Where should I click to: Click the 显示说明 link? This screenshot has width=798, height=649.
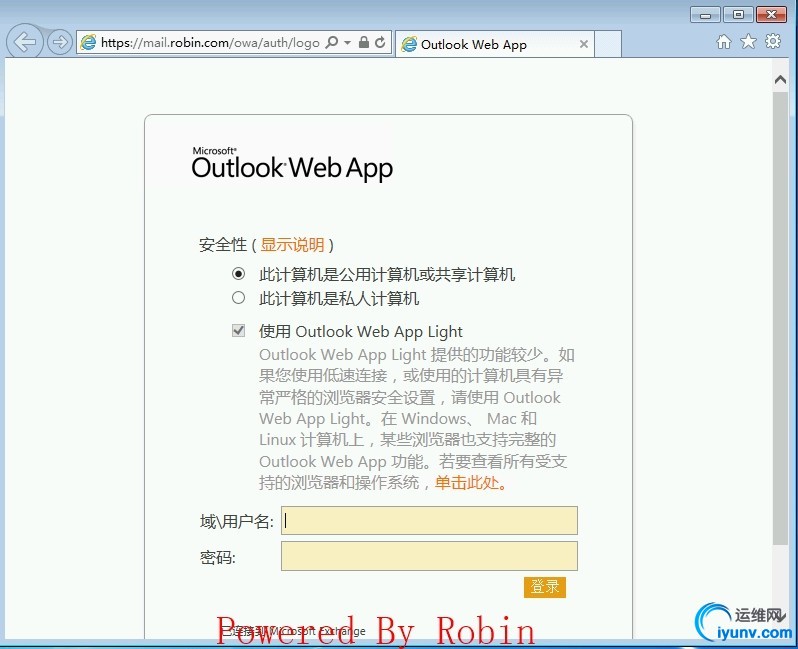click(x=292, y=245)
